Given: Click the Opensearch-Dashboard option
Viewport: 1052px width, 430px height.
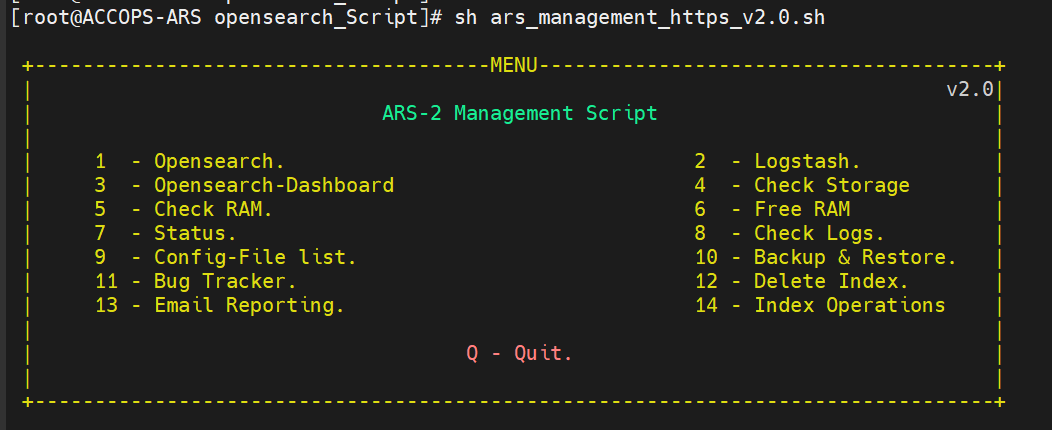Looking at the screenshot, I should point(273,185).
